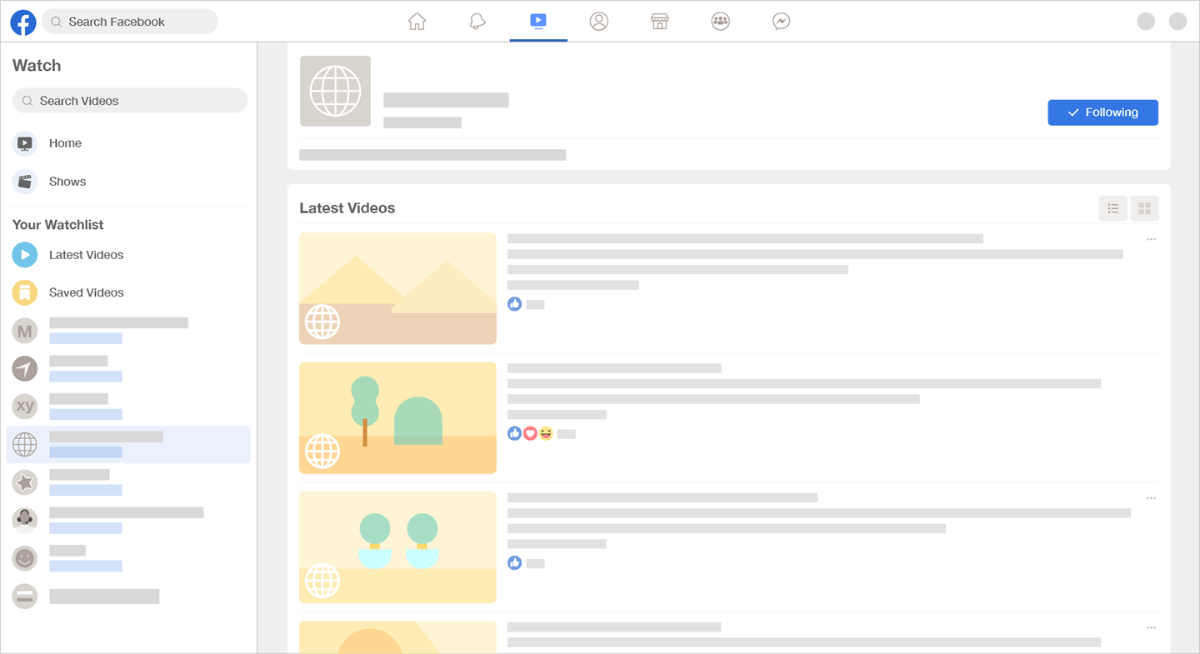This screenshot has height=654, width=1200.
Task: Toggle the Following button
Action: (1103, 113)
